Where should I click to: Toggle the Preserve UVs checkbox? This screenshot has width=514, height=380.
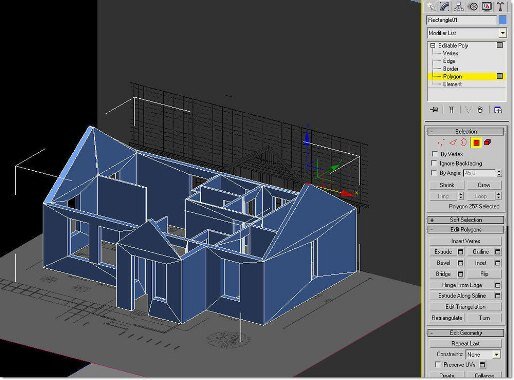pos(438,364)
